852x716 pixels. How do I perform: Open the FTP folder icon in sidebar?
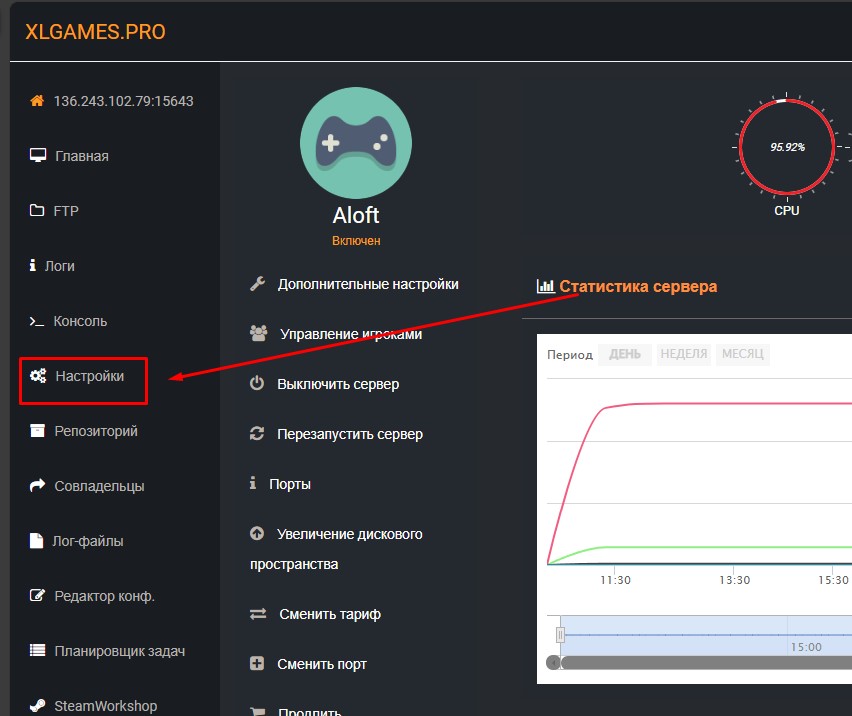coord(36,210)
